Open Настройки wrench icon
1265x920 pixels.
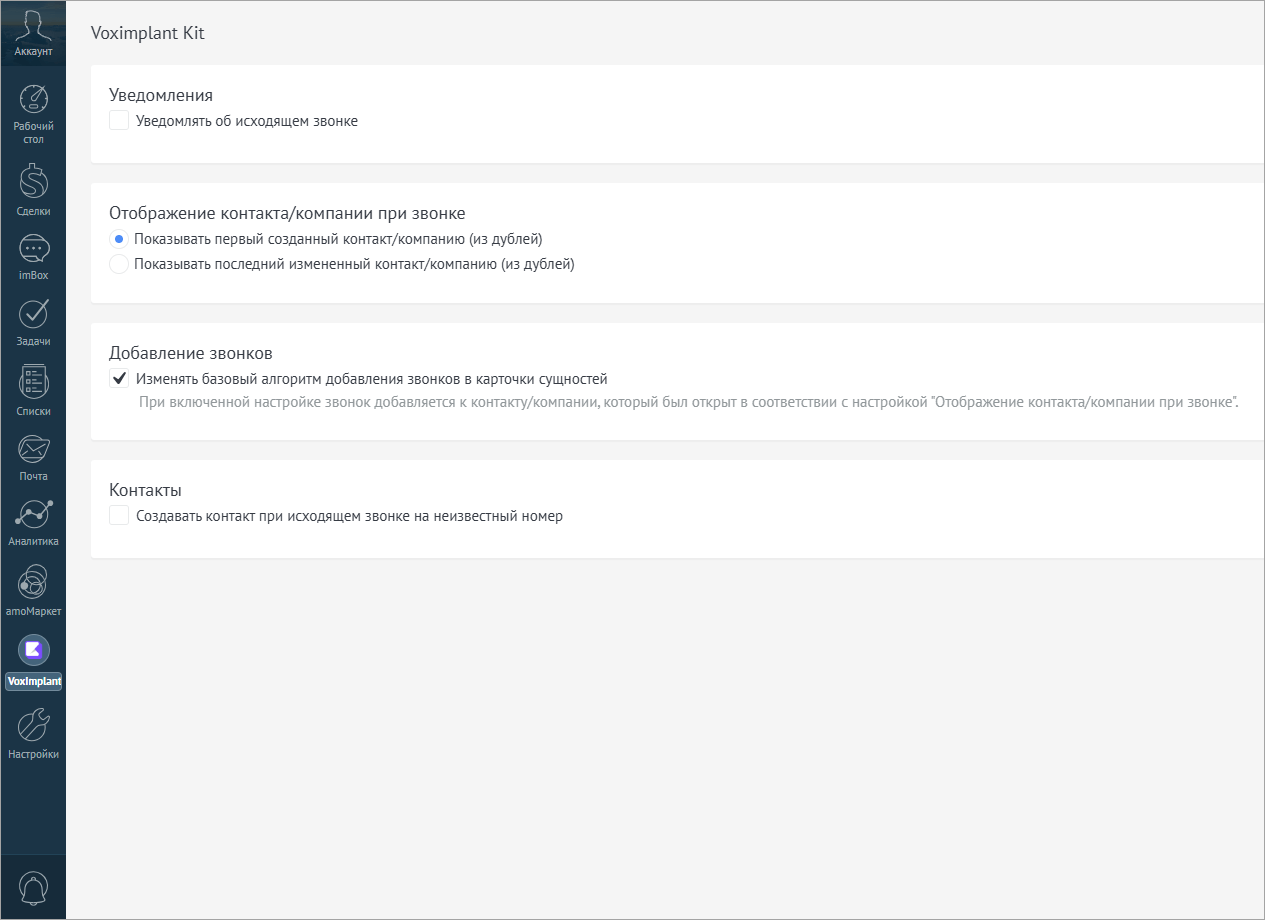coord(34,724)
